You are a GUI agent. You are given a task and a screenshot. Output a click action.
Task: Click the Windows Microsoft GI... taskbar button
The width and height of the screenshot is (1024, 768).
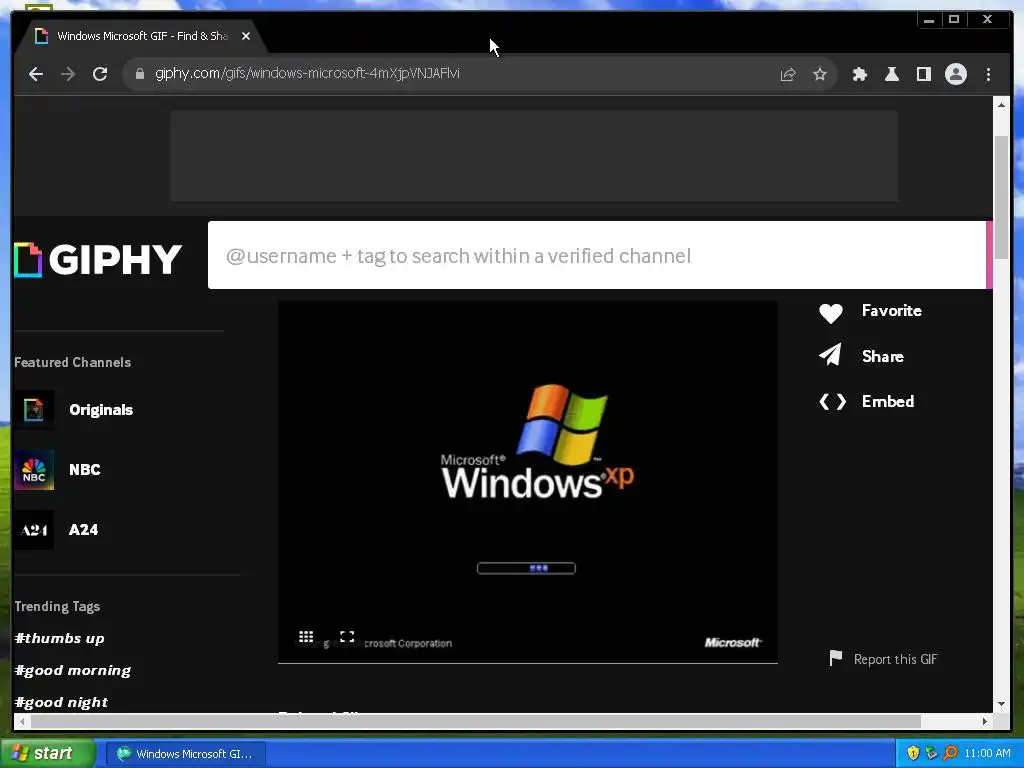point(185,754)
